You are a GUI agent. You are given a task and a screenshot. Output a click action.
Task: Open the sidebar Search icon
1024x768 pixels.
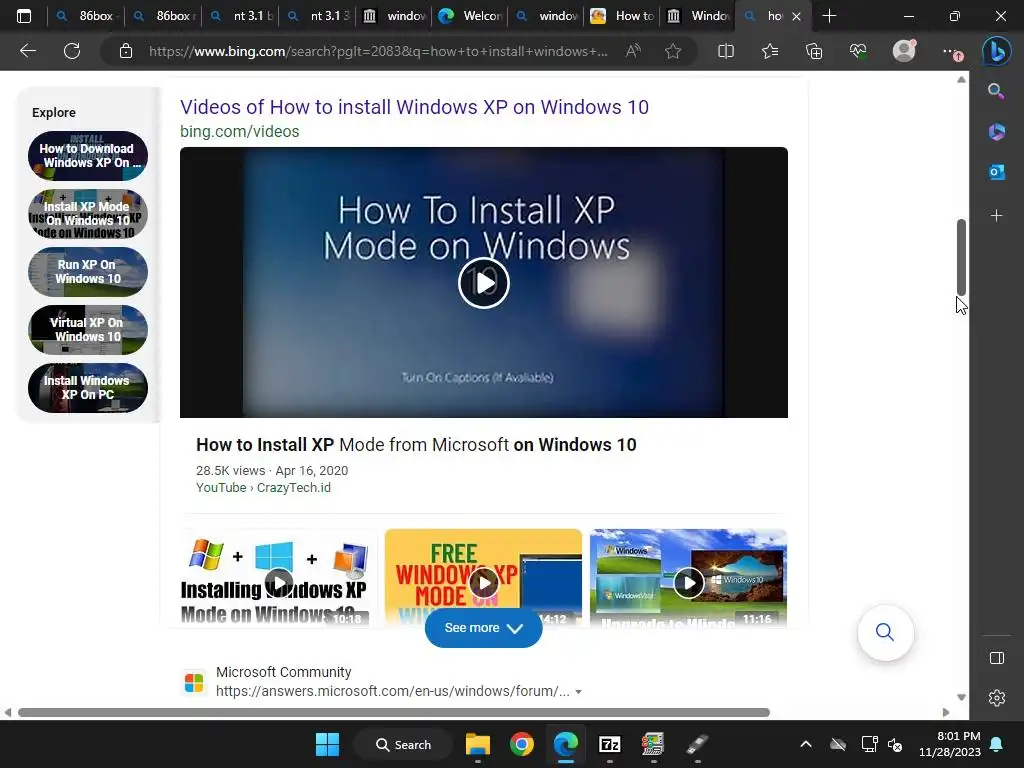pos(996,91)
